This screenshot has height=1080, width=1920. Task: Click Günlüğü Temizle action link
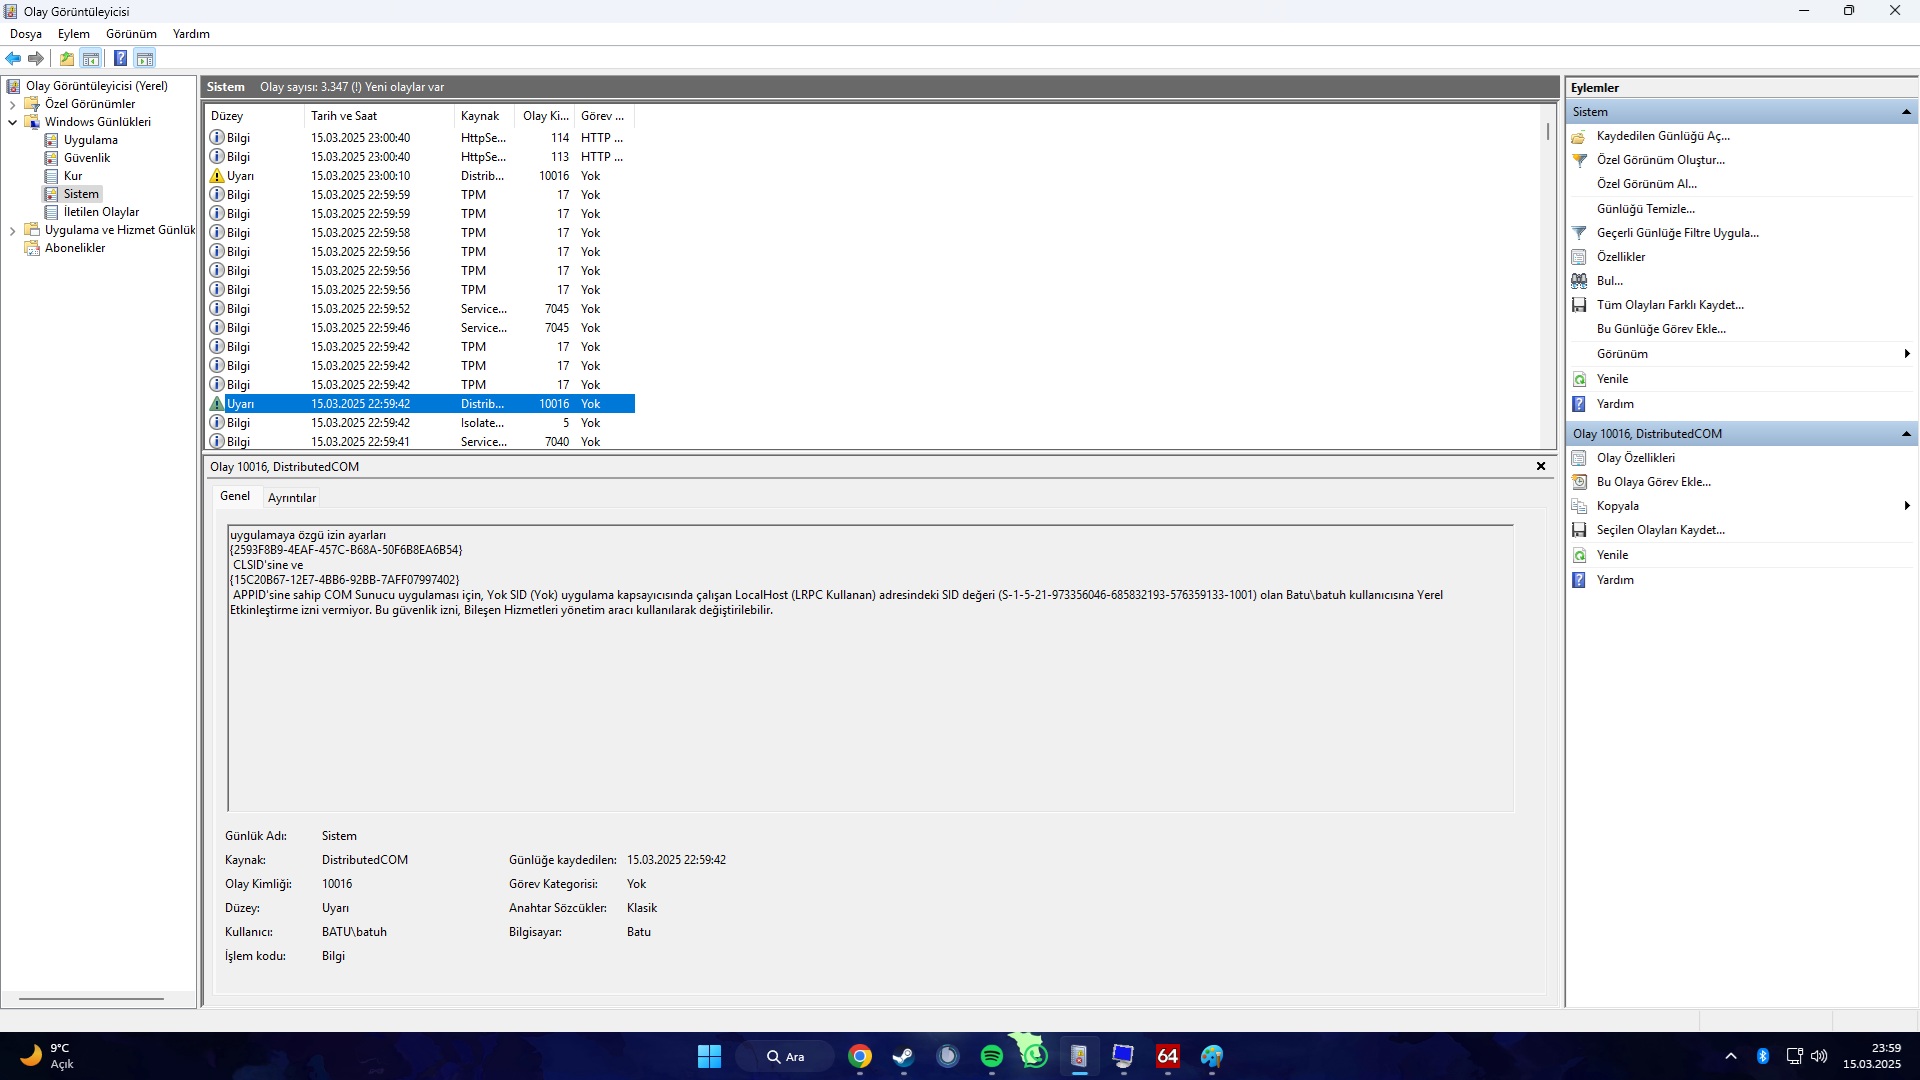coord(1645,209)
